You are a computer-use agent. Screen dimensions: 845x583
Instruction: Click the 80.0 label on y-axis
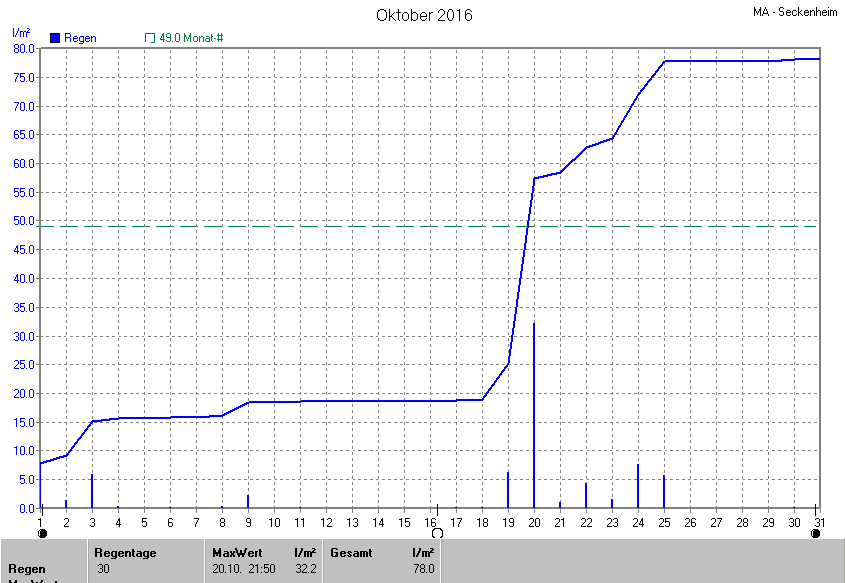pos(23,48)
